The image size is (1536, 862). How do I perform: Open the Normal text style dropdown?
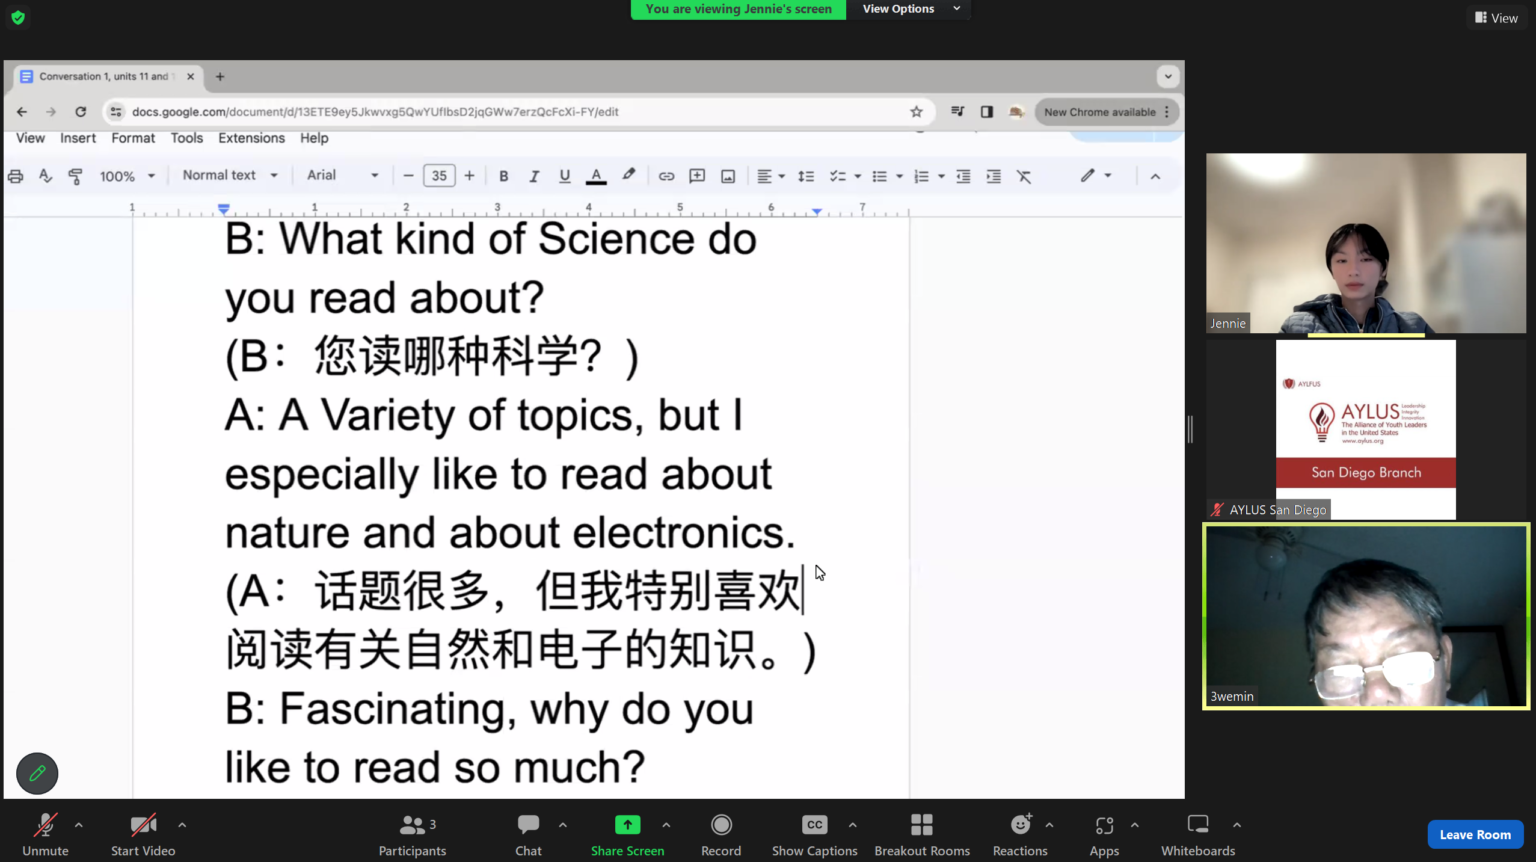click(230, 176)
